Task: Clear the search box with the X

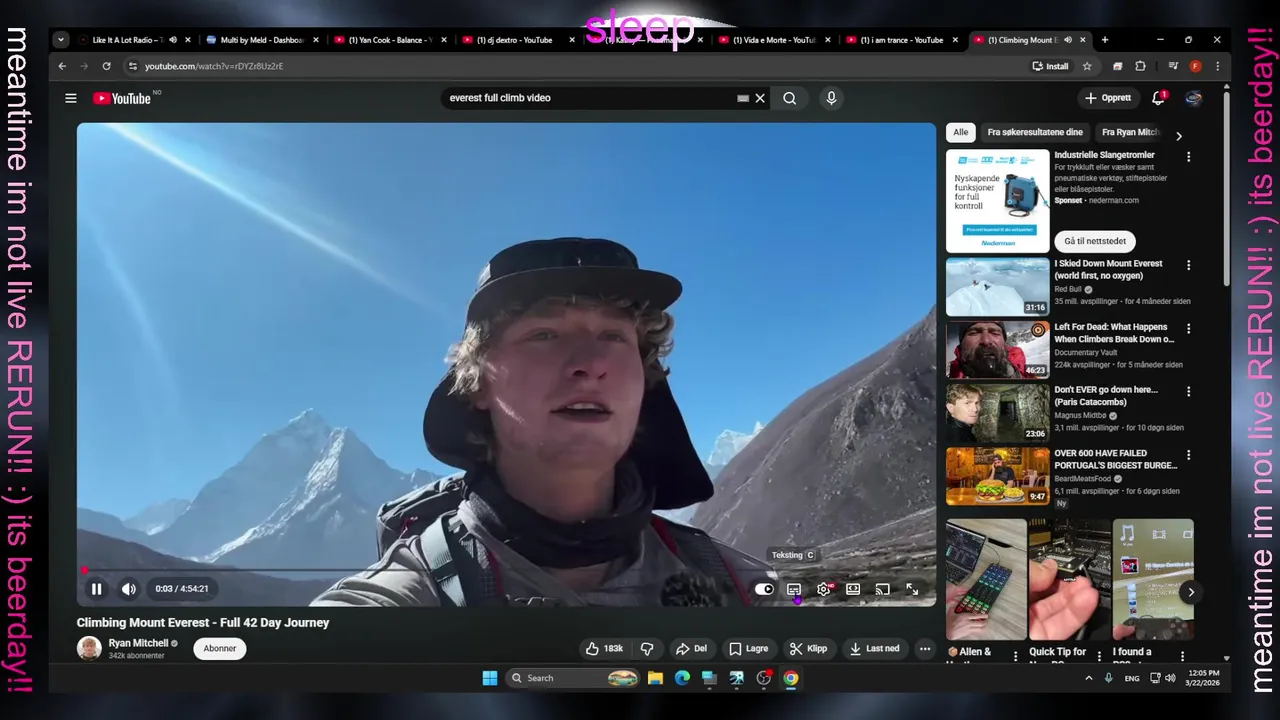Action: (x=760, y=98)
